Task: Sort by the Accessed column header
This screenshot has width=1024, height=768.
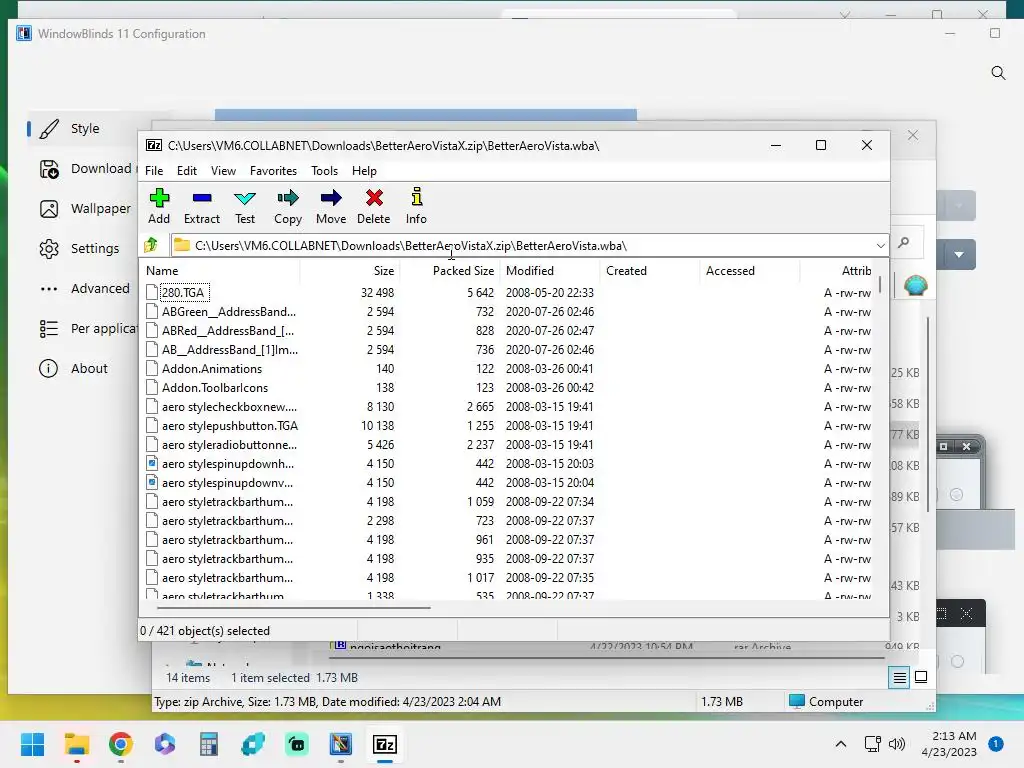Action: point(750,270)
